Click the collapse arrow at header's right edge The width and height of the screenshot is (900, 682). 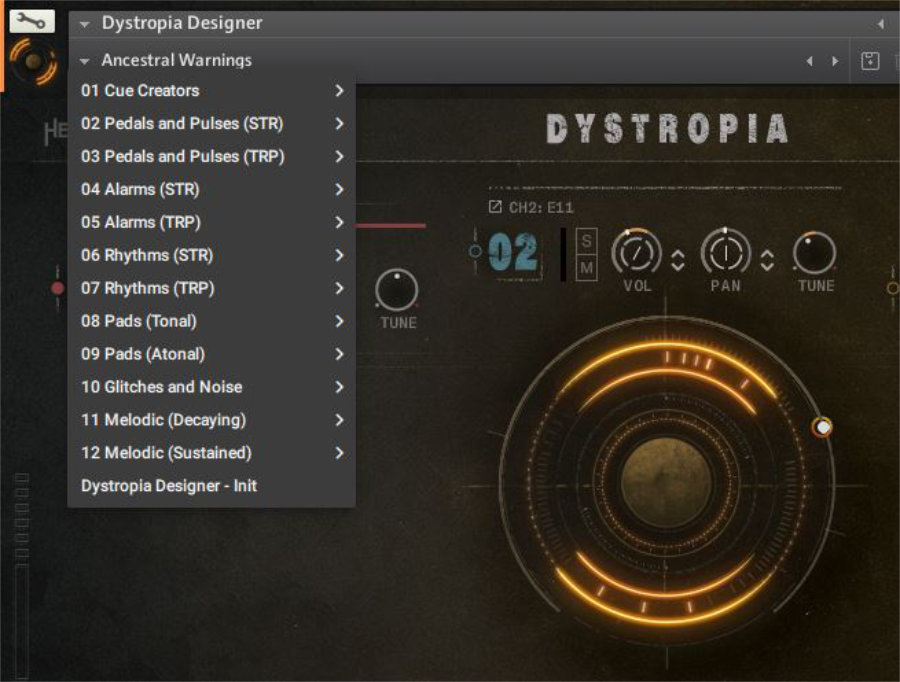[880, 23]
